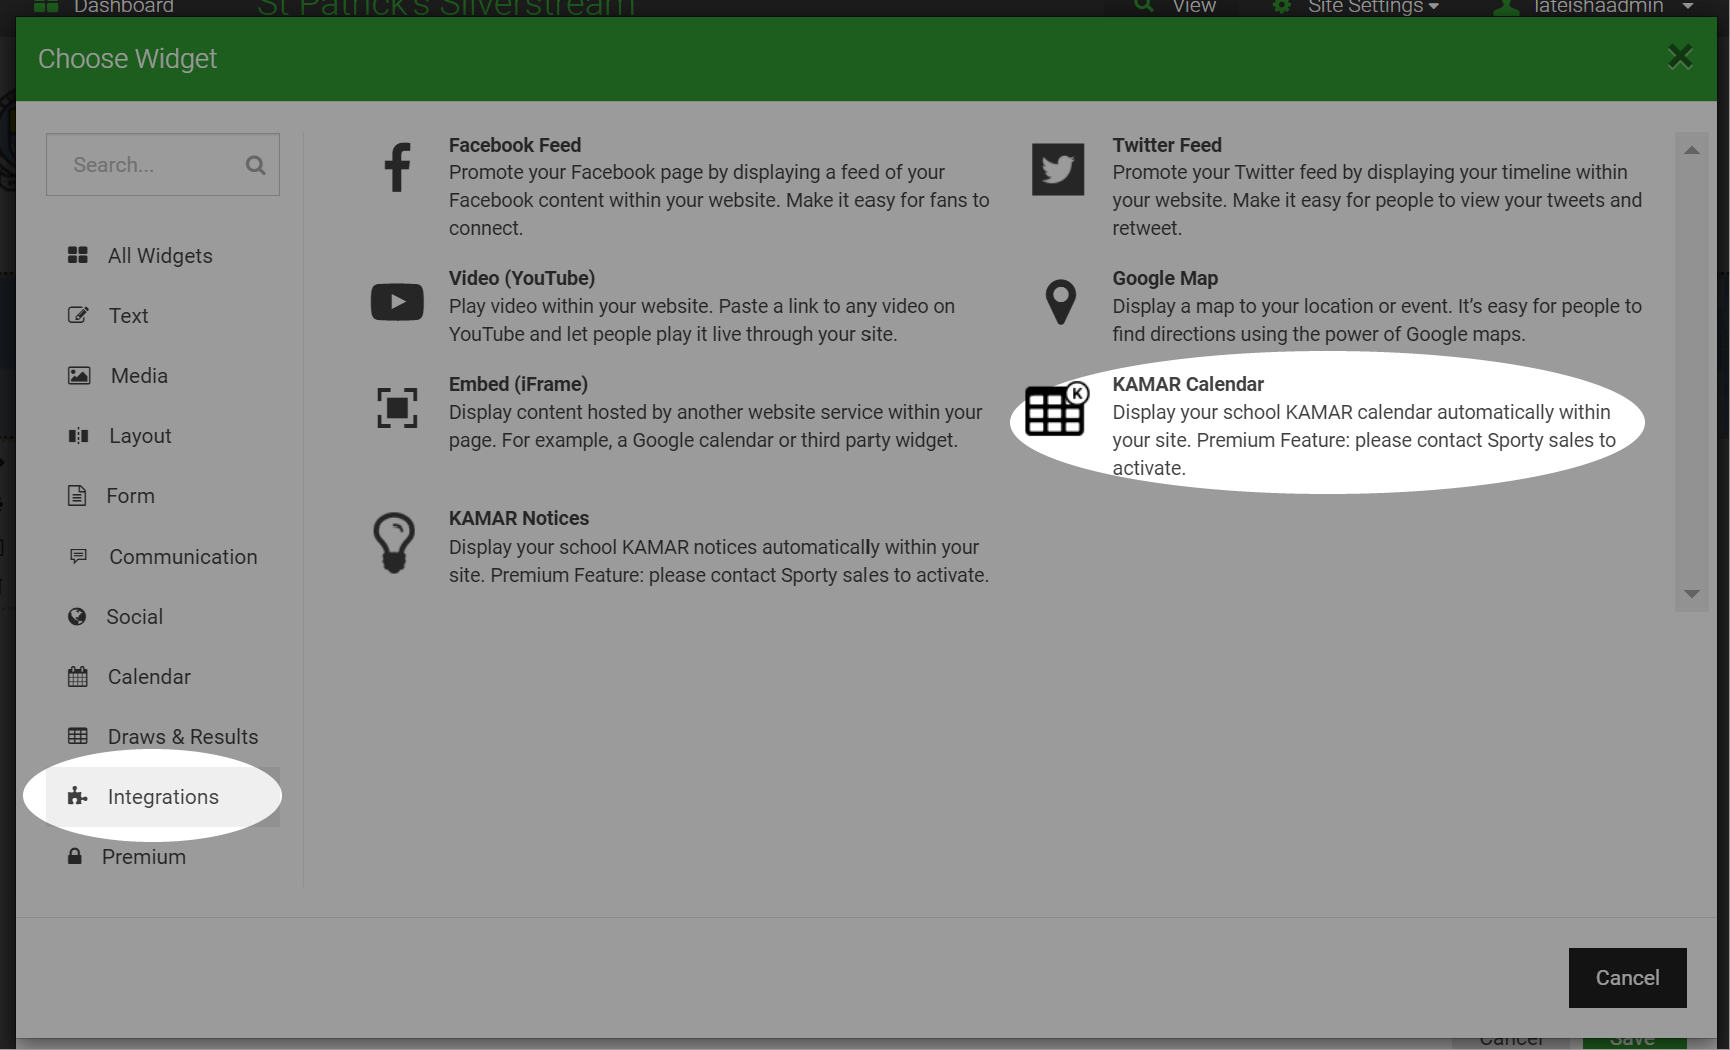Click the Communication speech icon
This screenshot has height=1050, width=1730.
78,556
